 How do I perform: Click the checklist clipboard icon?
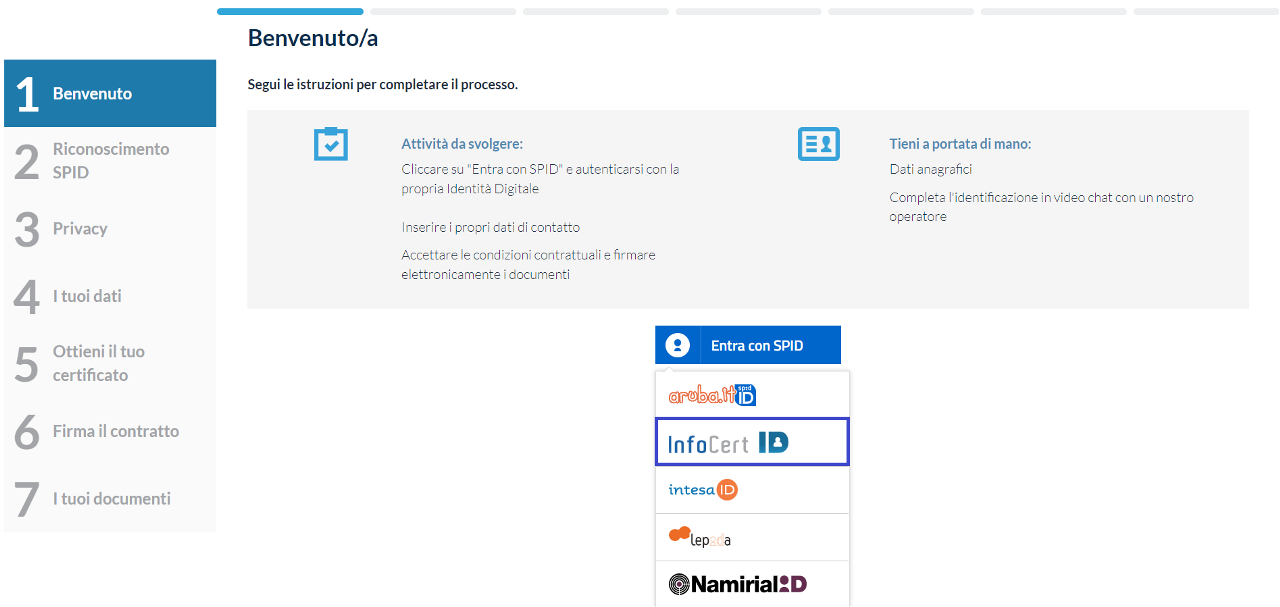330,144
